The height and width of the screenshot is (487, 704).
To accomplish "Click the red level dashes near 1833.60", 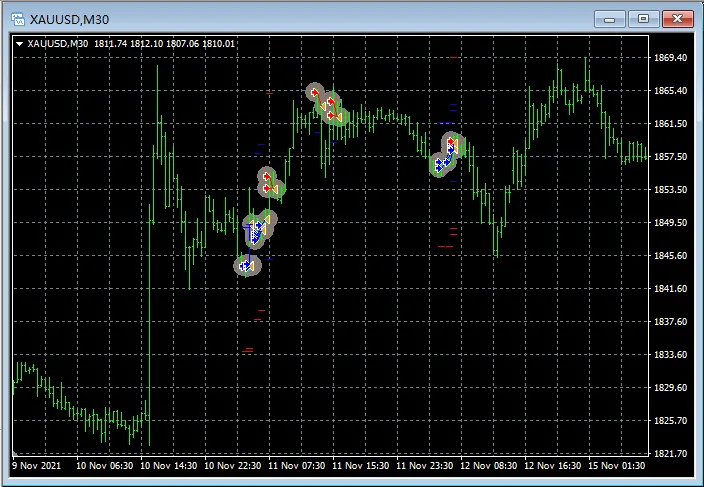I will coord(248,349).
